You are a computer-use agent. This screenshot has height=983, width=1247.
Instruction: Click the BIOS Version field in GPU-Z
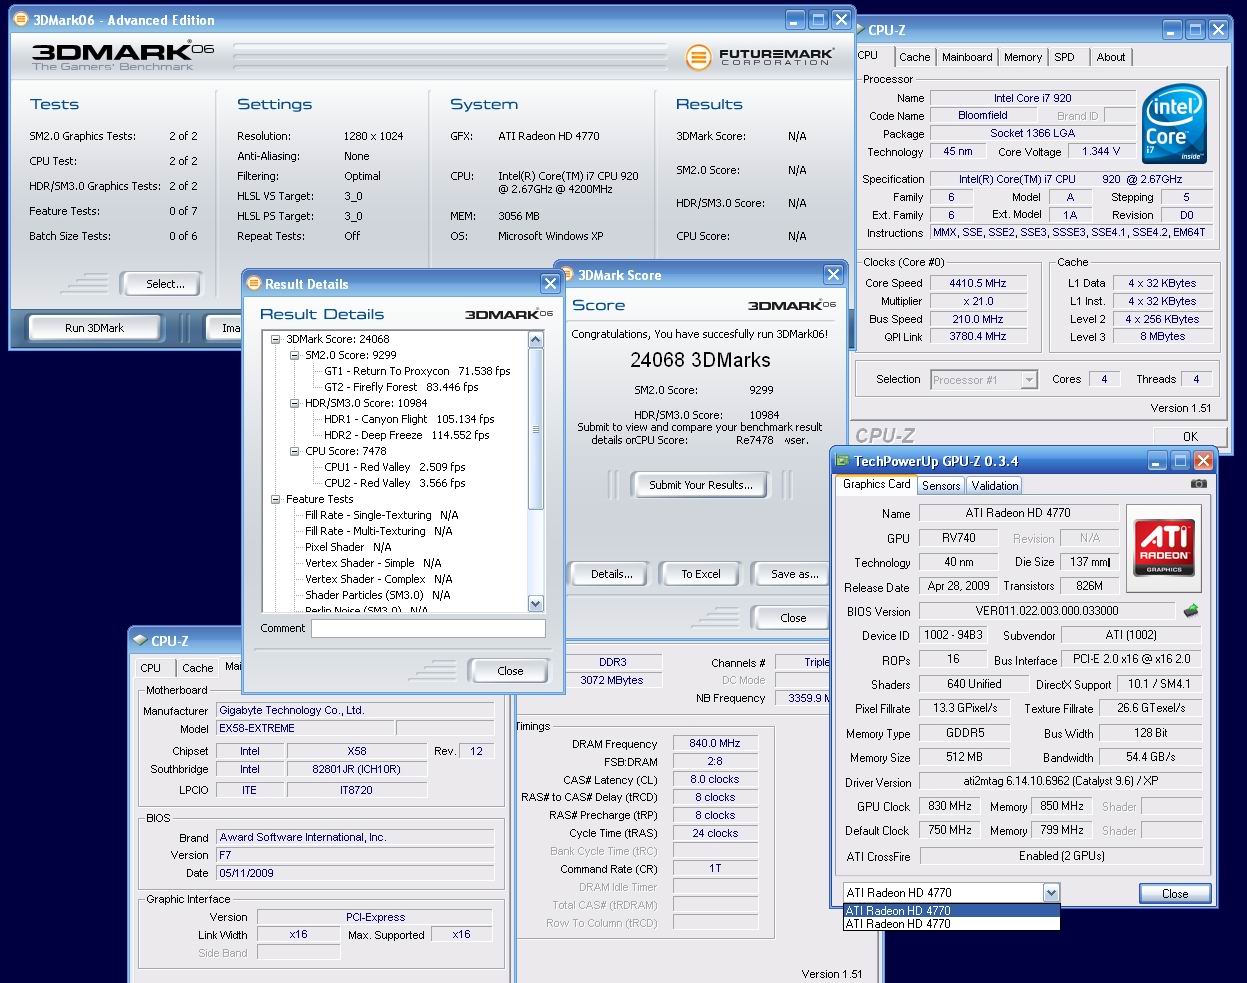point(1047,611)
